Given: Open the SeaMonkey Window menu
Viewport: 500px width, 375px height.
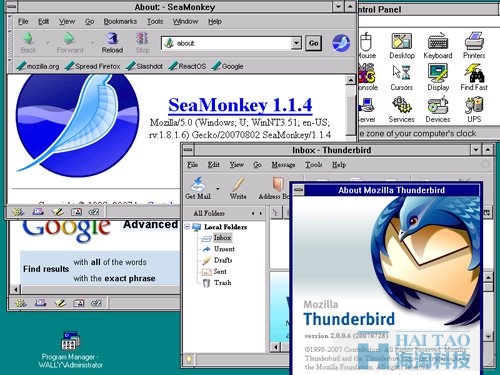Looking at the screenshot, I should [x=185, y=22].
